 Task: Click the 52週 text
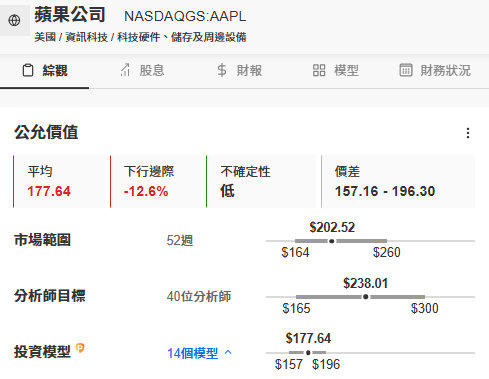pyautogui.click(x=180, y=240)
